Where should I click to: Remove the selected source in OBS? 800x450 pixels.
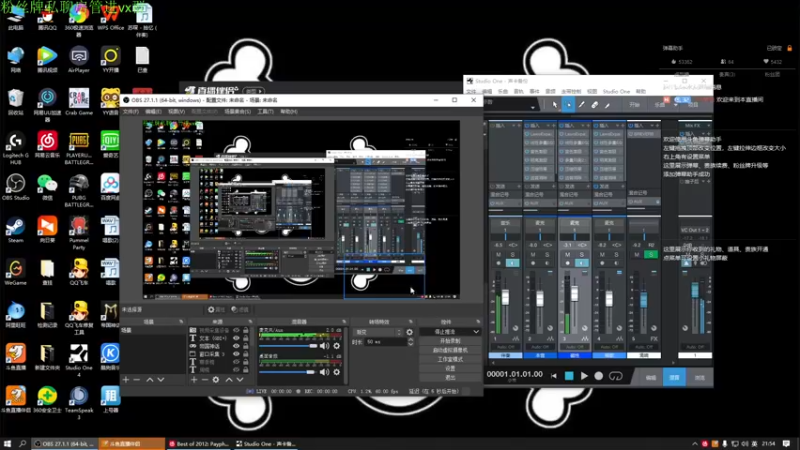[x=205, y=380]
